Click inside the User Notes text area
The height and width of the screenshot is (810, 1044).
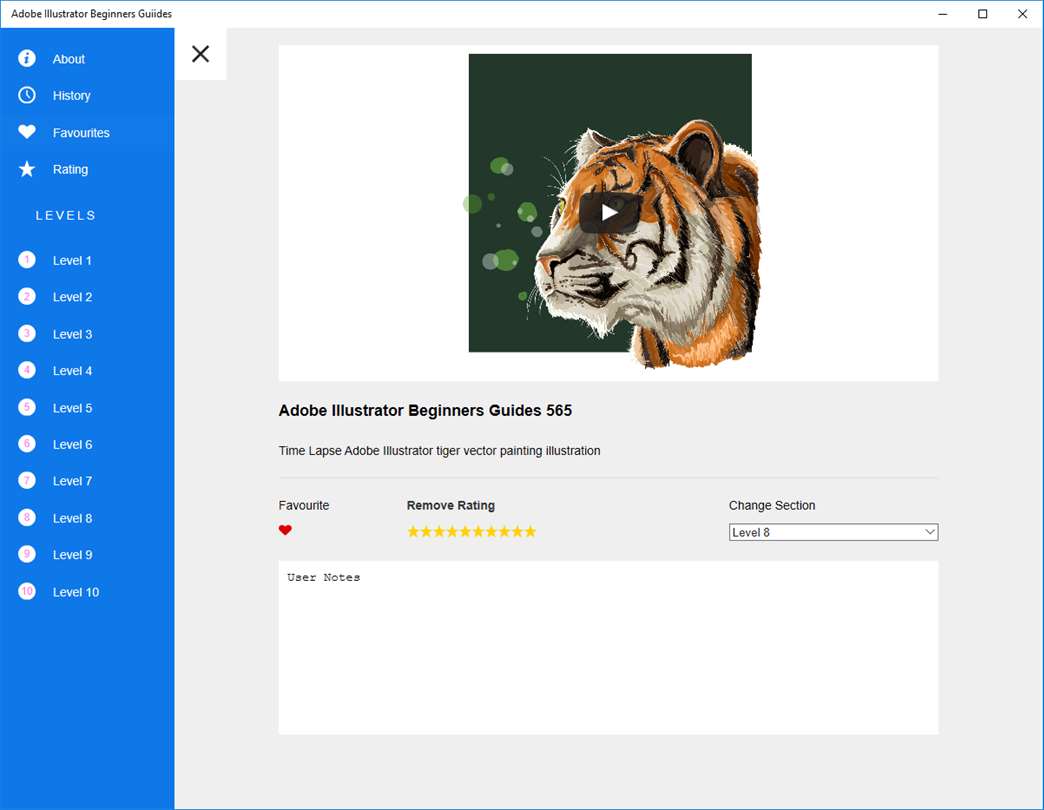[x=609, y=648]
